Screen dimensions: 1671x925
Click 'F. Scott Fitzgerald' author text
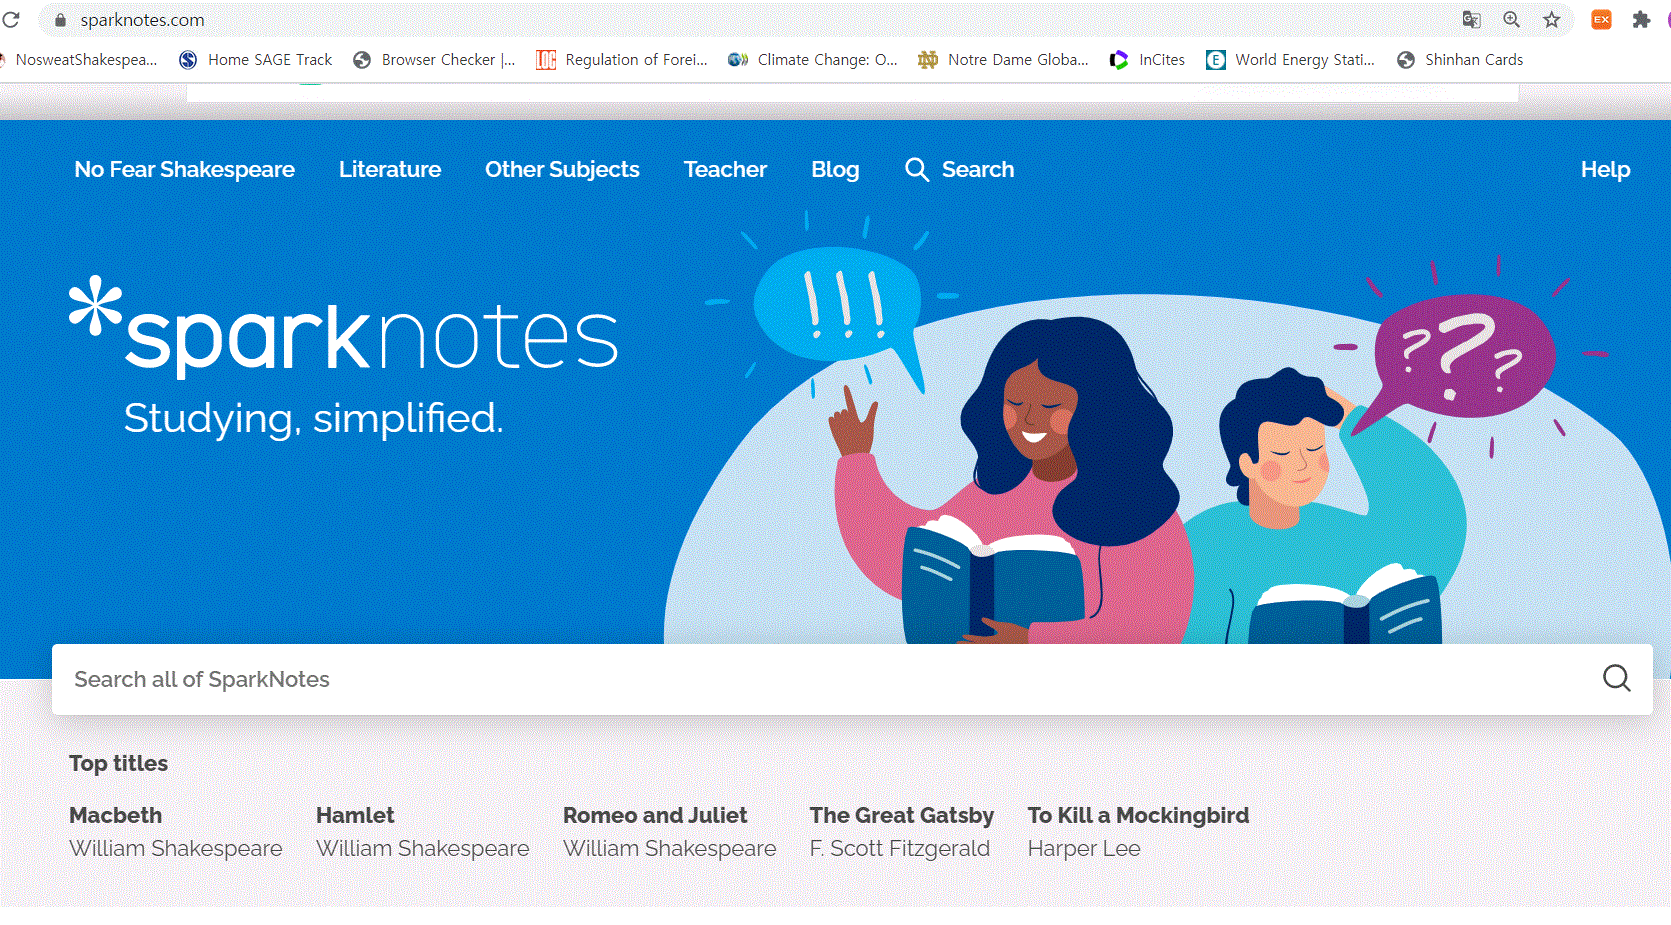point(900,848)
